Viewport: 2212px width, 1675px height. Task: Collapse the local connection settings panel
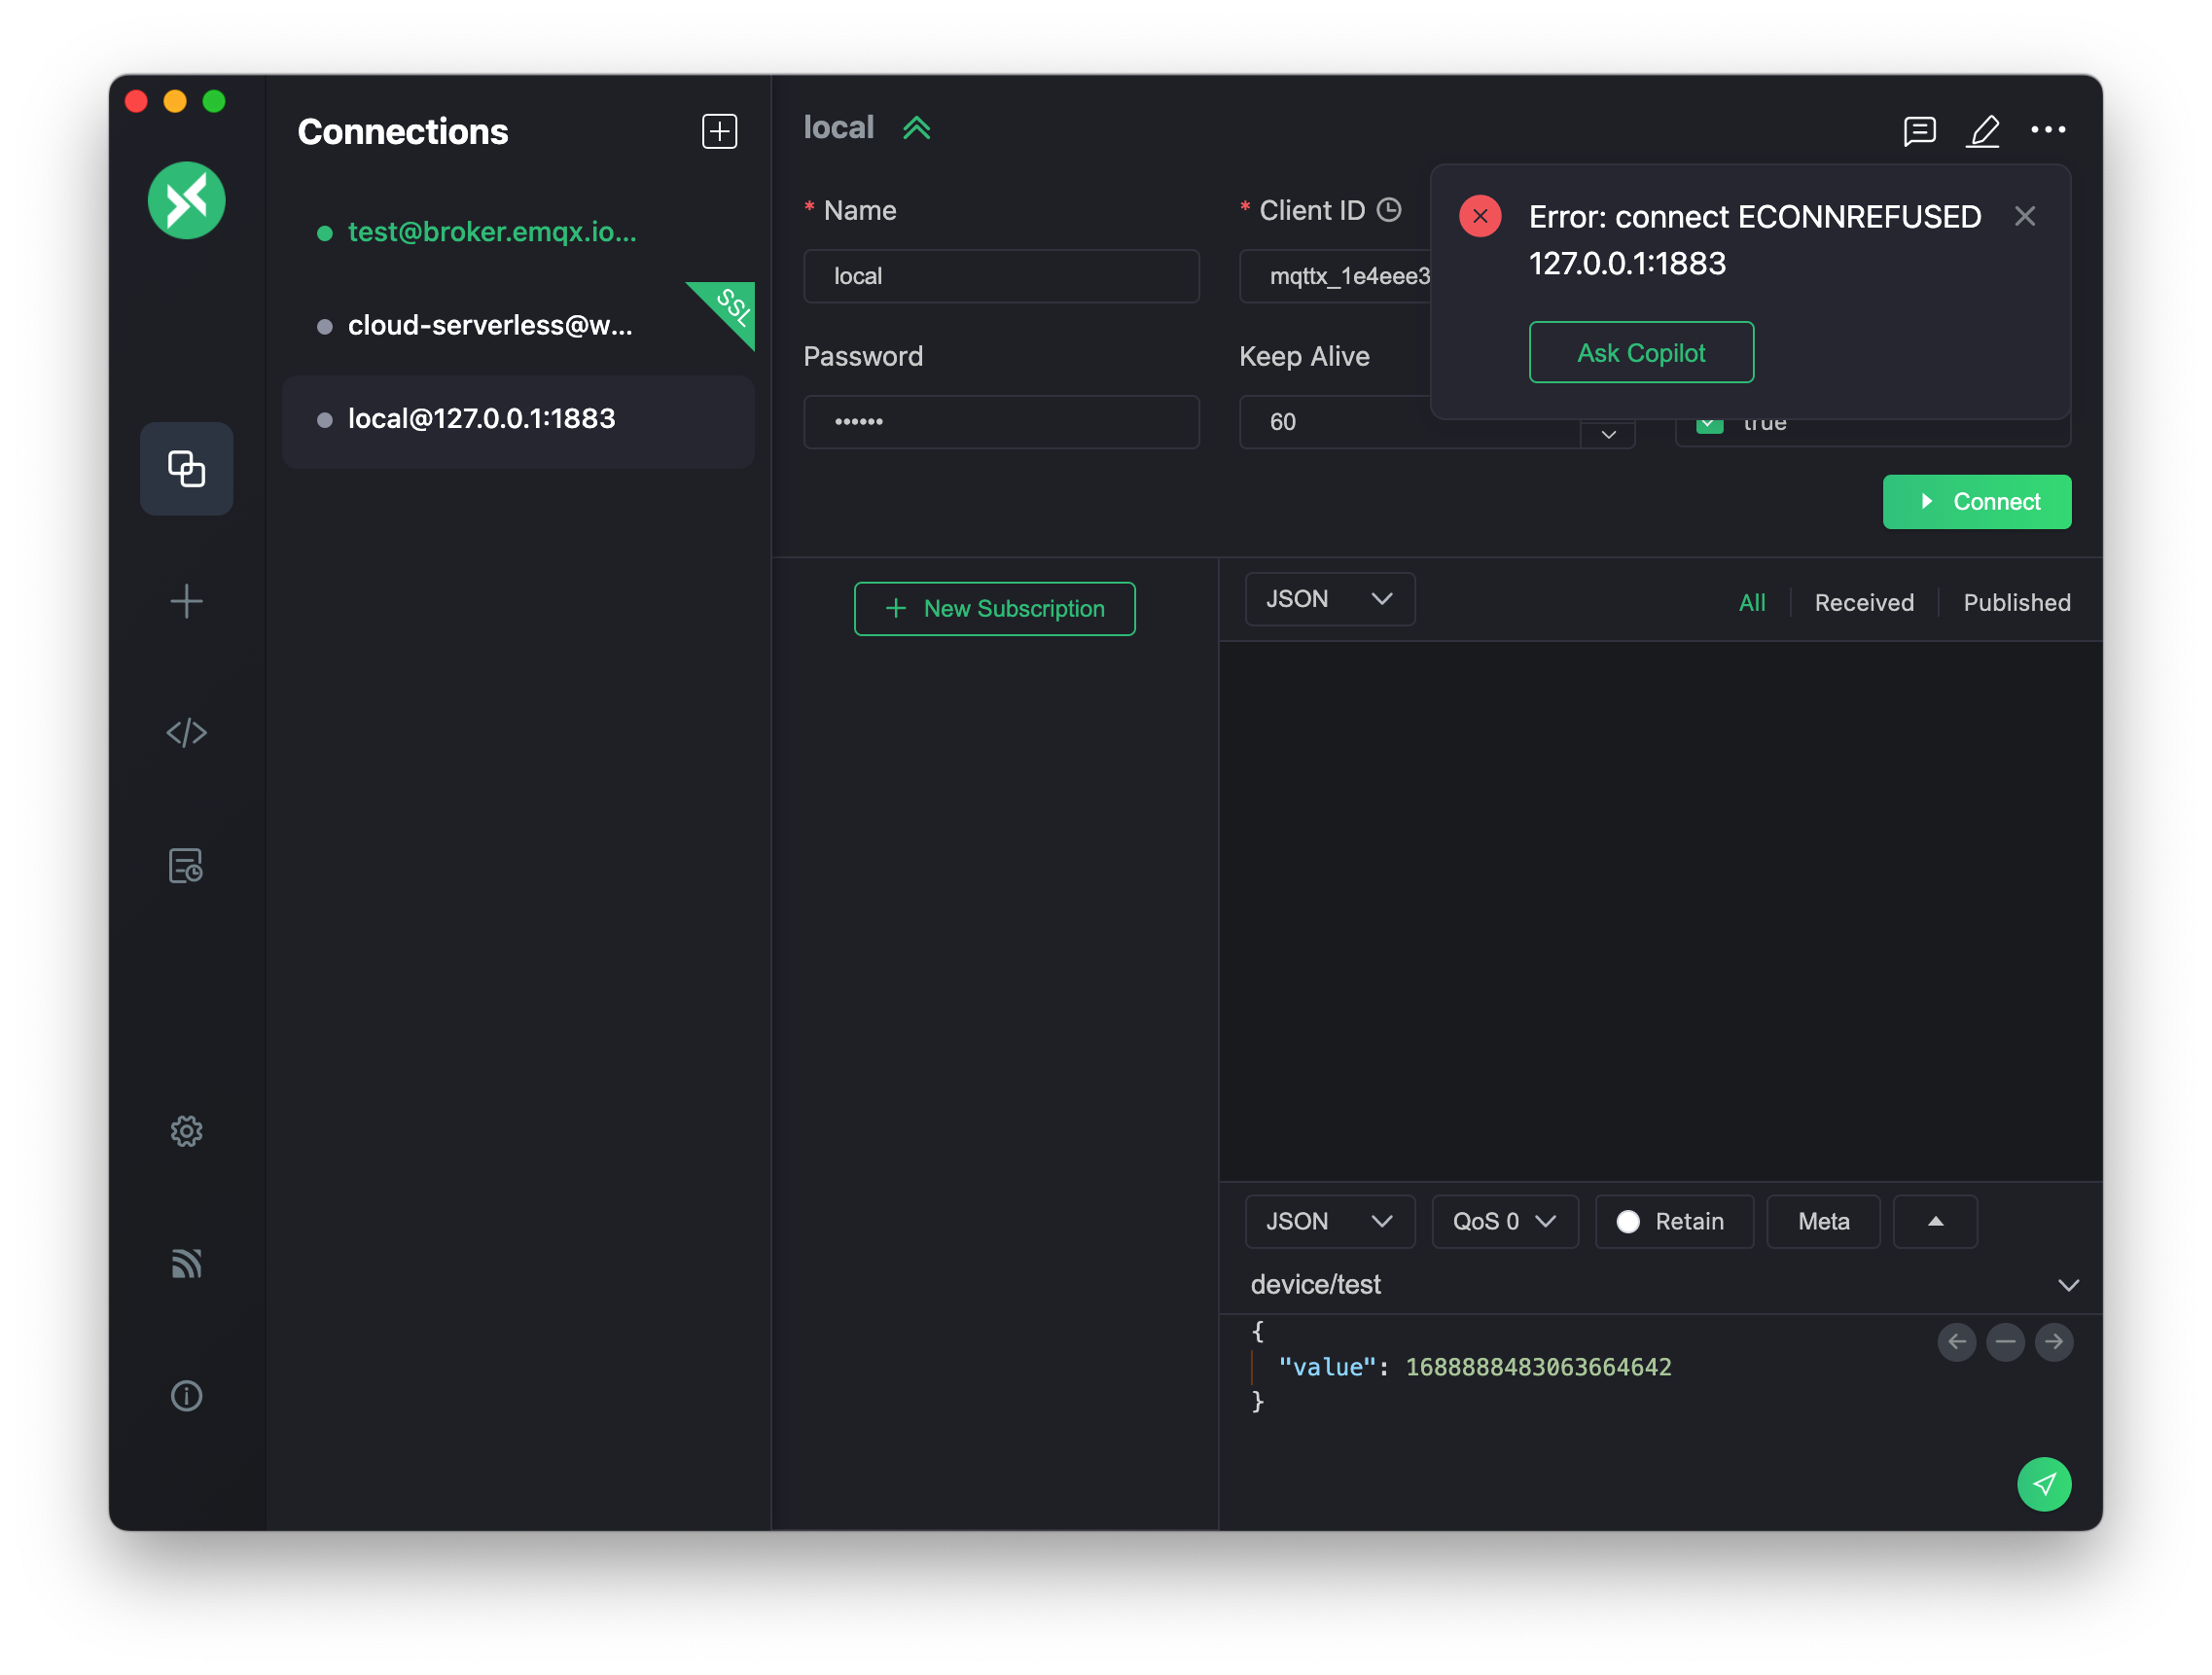pos(917,128)
